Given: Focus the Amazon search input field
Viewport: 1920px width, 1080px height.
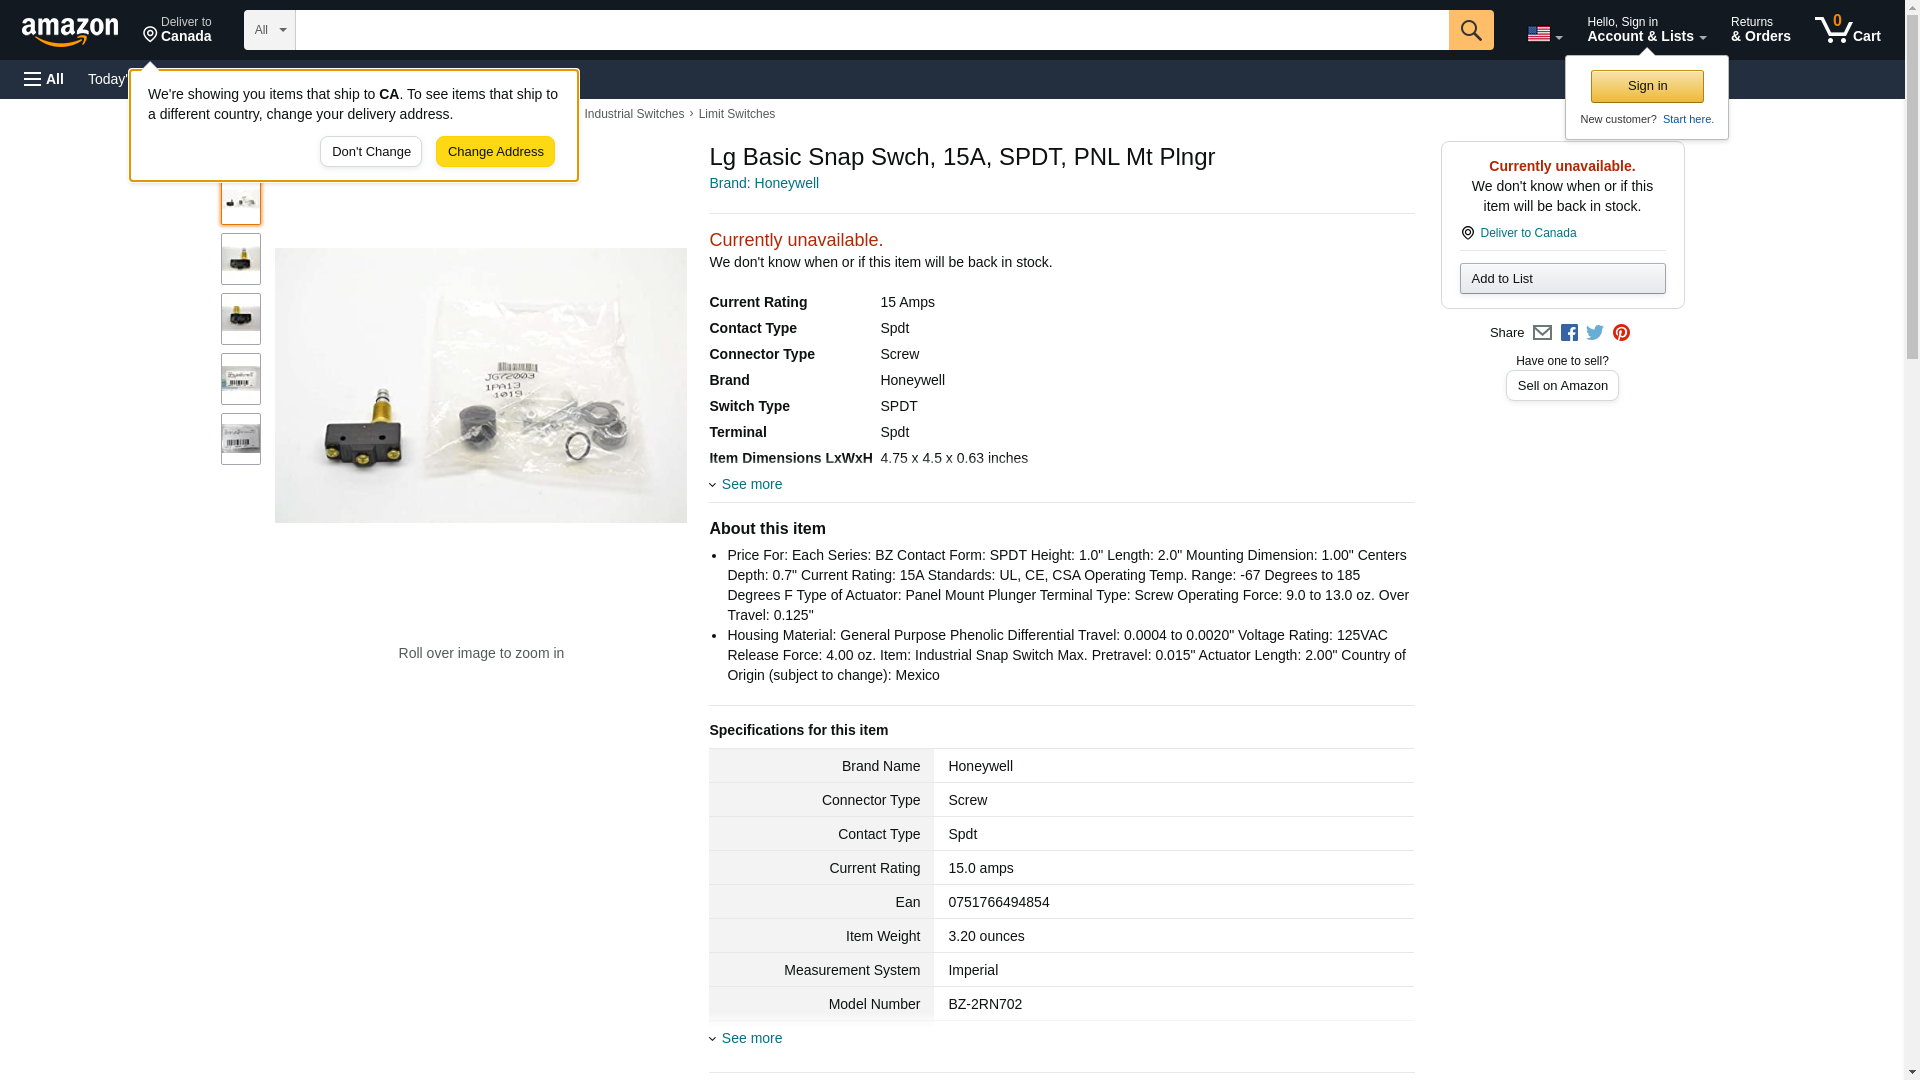Looking at the screenshot, I should click(x=871, y=30).
